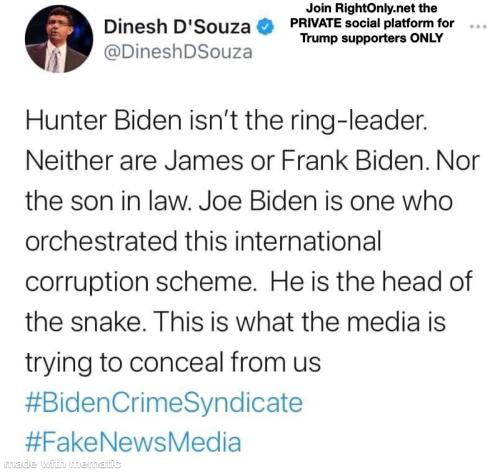Click the blue verified badge icon
The width and height of the screenshot is (500, 472).
[x=265, y=27]
